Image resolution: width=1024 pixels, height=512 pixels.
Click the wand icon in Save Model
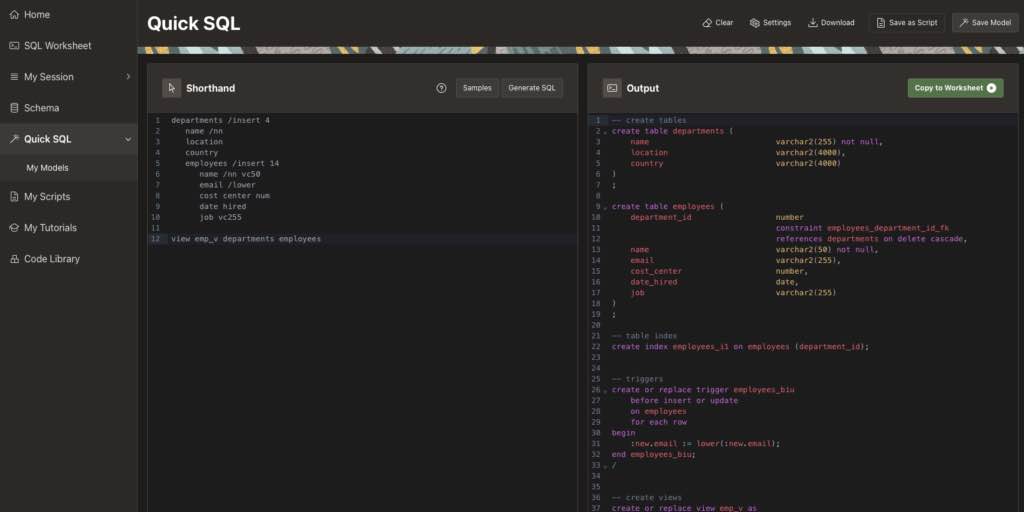964,23
